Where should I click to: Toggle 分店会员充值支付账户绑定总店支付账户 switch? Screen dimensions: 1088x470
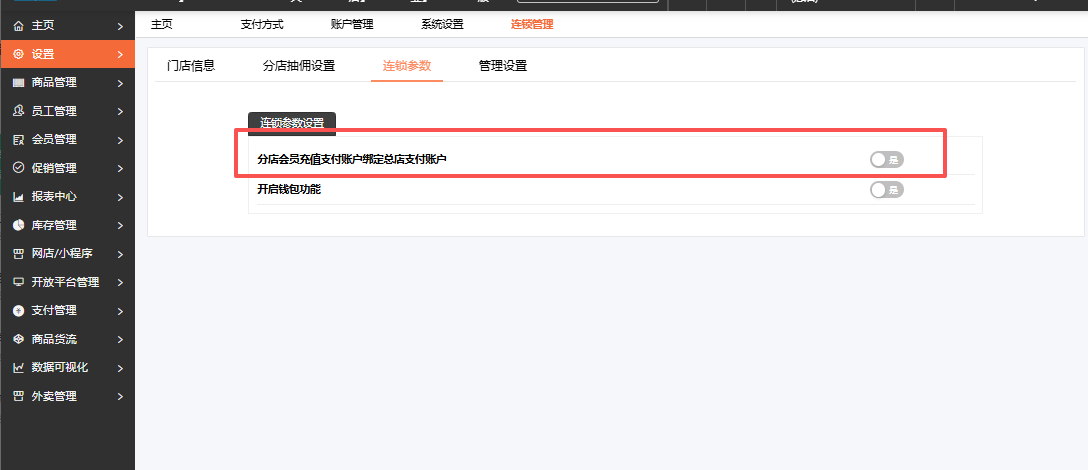[886, 159]
